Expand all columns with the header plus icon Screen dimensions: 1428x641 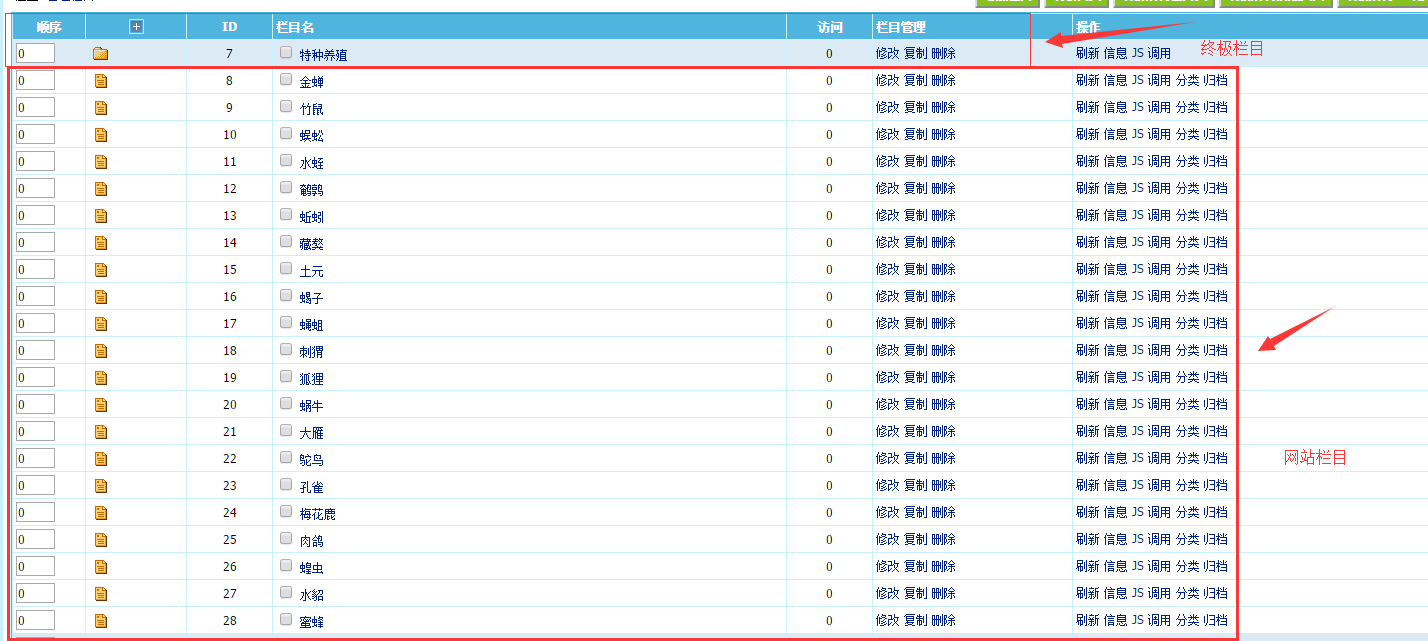(x=137, y=27)
